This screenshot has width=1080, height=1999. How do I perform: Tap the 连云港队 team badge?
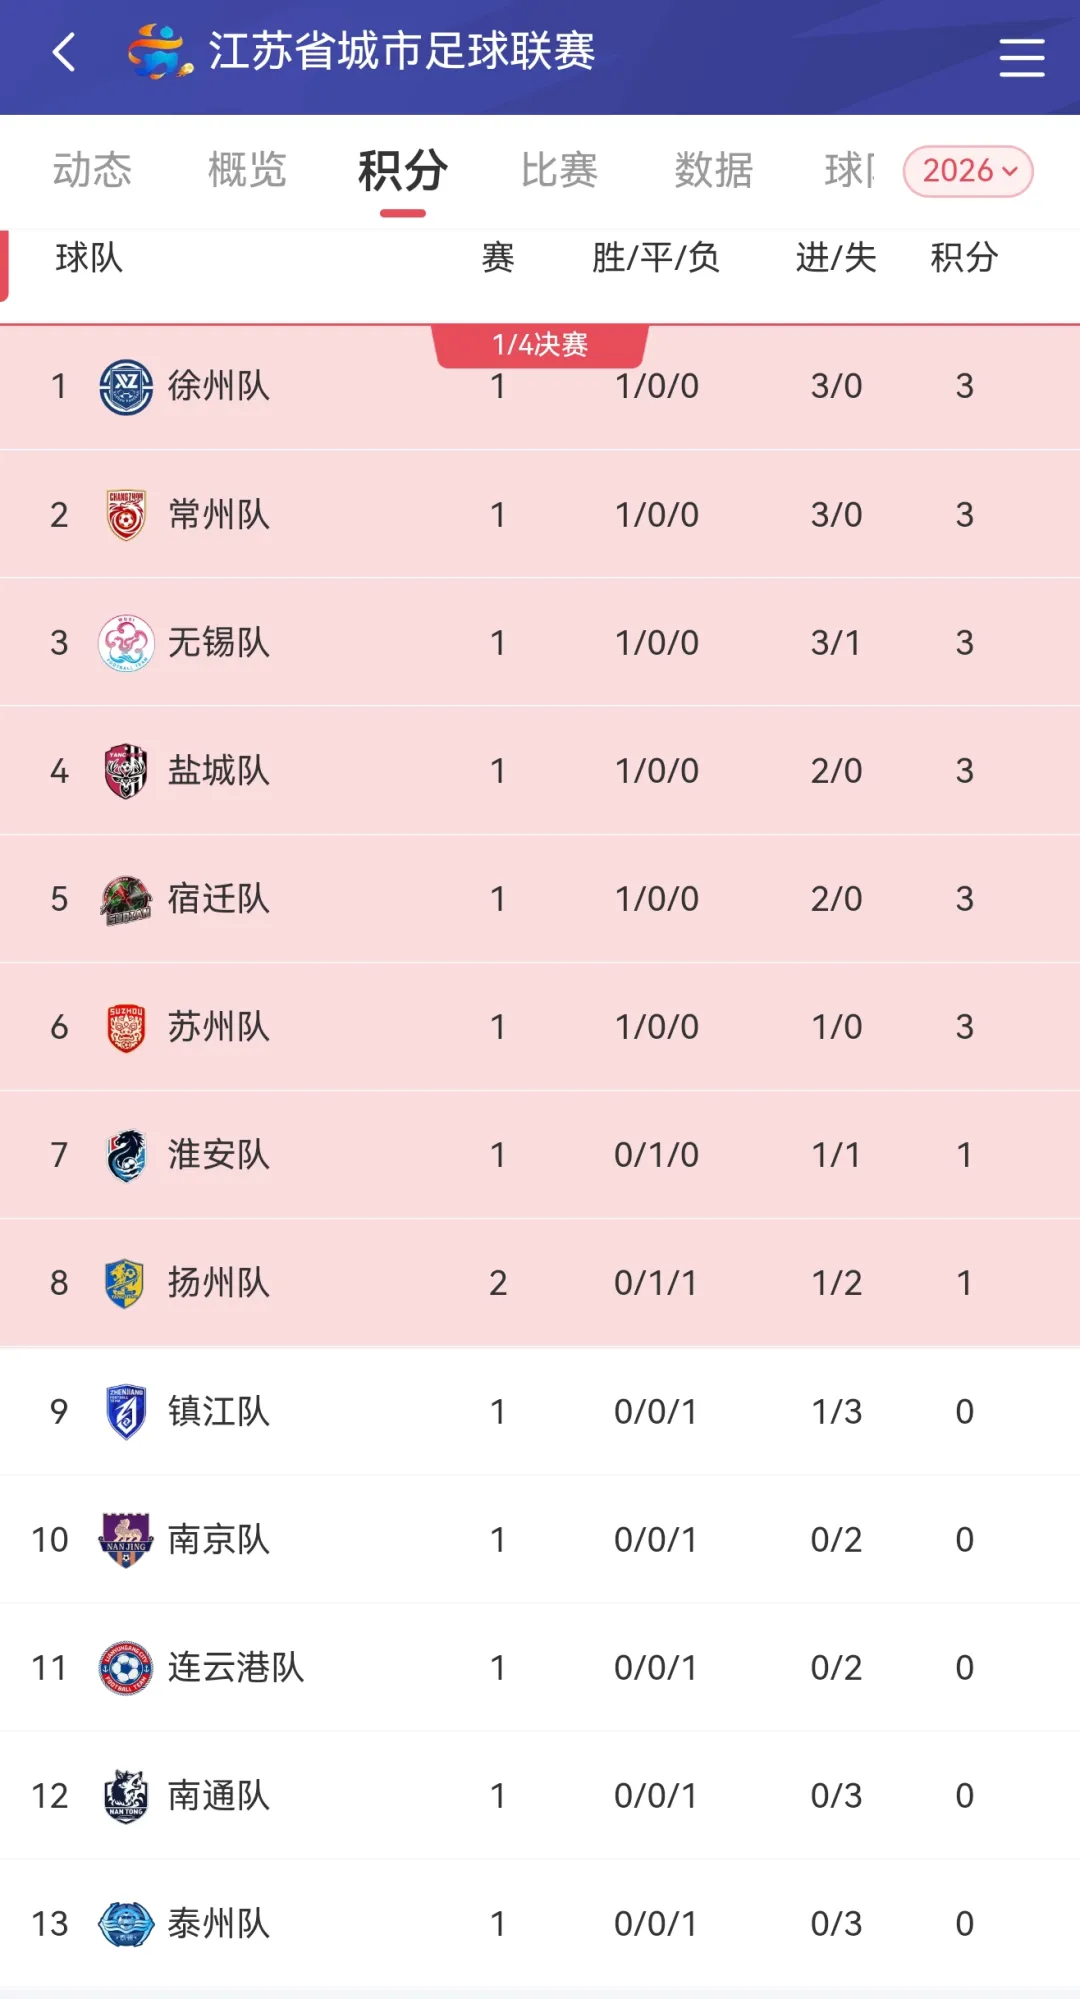[126, 1667]
